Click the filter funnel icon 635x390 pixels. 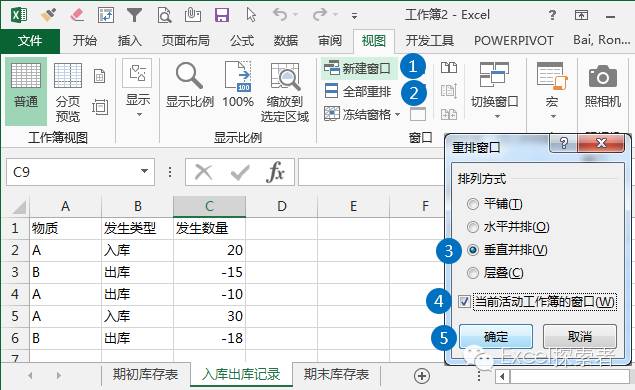[134, 15]
